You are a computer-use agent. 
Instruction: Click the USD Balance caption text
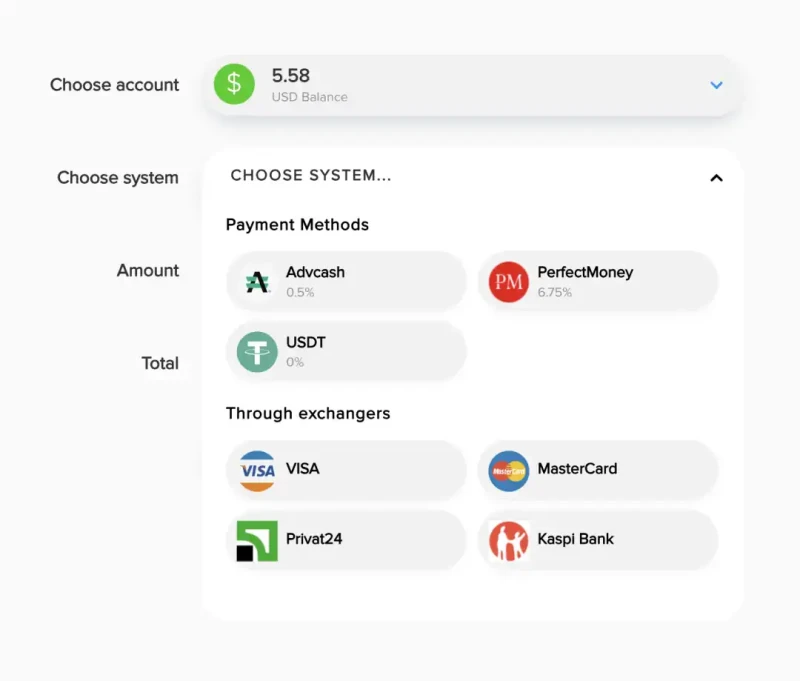(x=310, y=97)
